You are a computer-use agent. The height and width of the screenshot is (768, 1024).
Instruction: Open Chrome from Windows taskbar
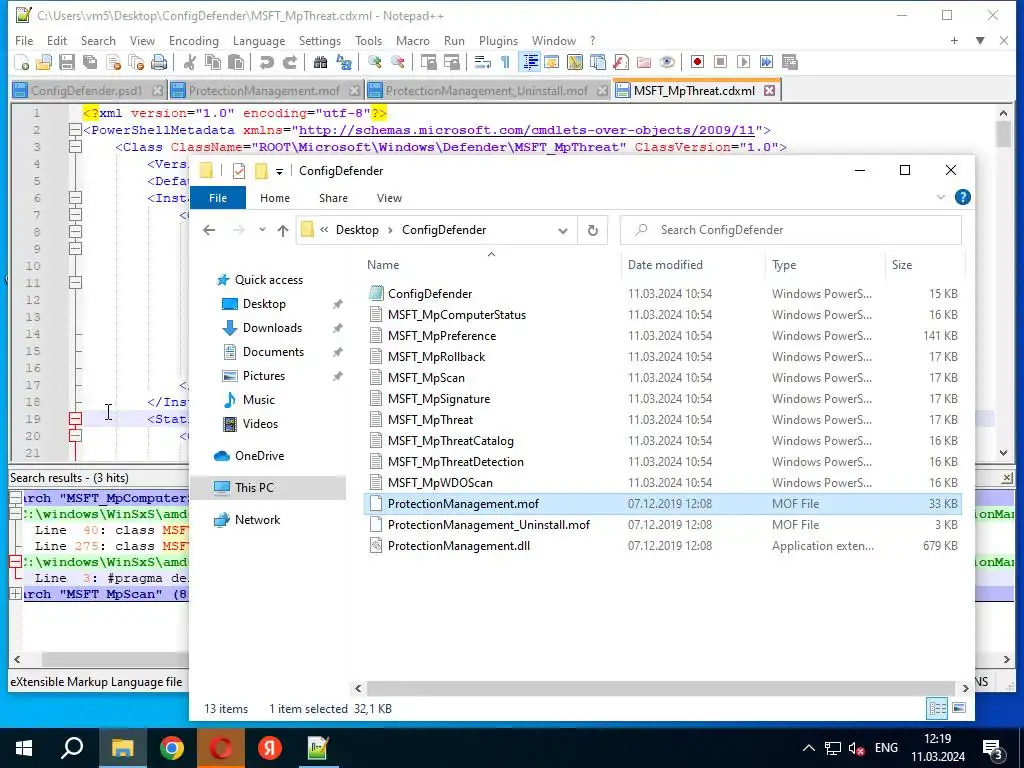172,748
